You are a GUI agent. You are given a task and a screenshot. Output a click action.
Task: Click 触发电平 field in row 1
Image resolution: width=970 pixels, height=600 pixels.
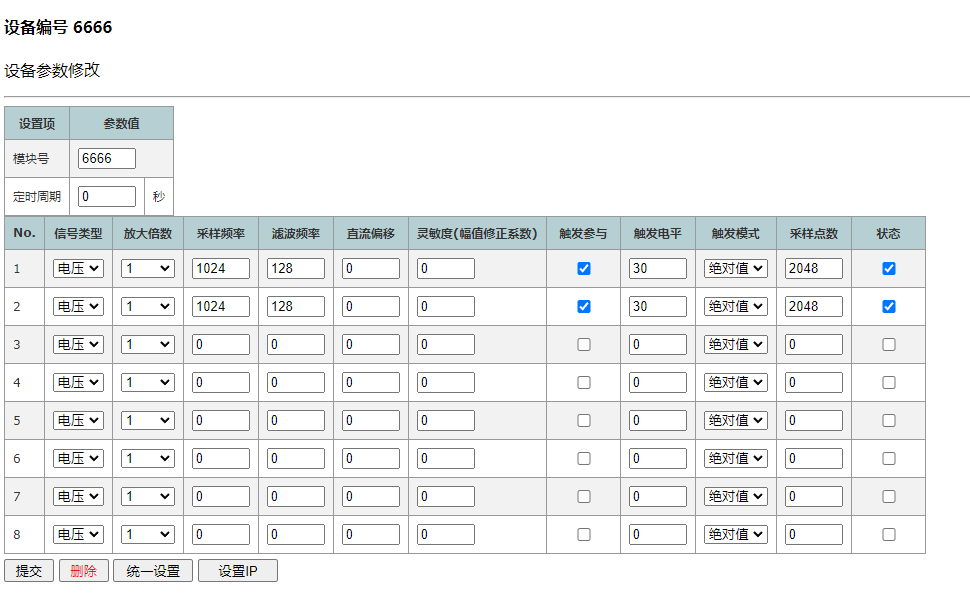click(x=657, y=269)
